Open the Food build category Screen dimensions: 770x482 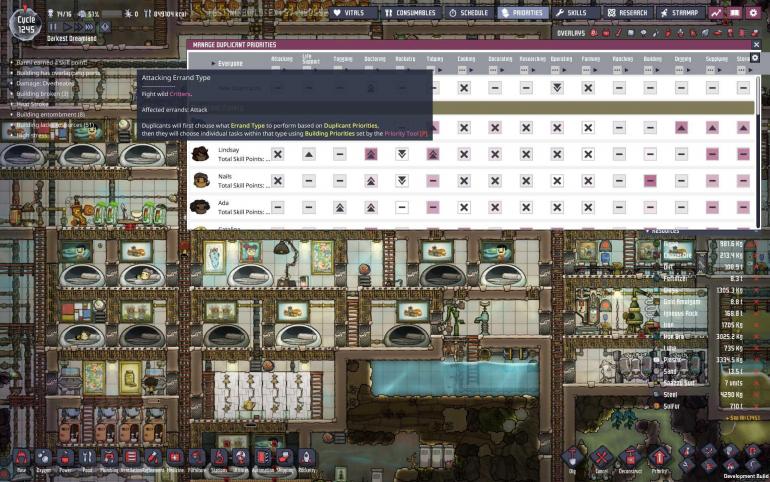[87, 458]
